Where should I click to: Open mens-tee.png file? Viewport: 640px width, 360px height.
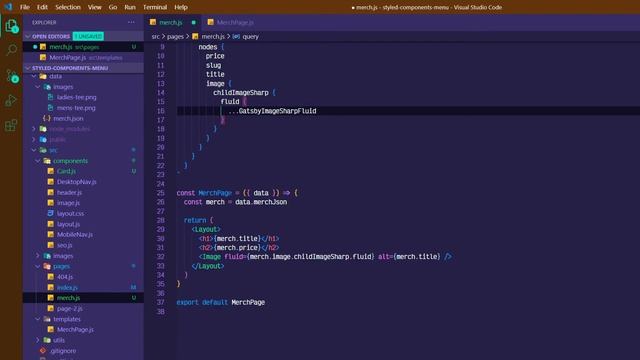coord(76,108)
